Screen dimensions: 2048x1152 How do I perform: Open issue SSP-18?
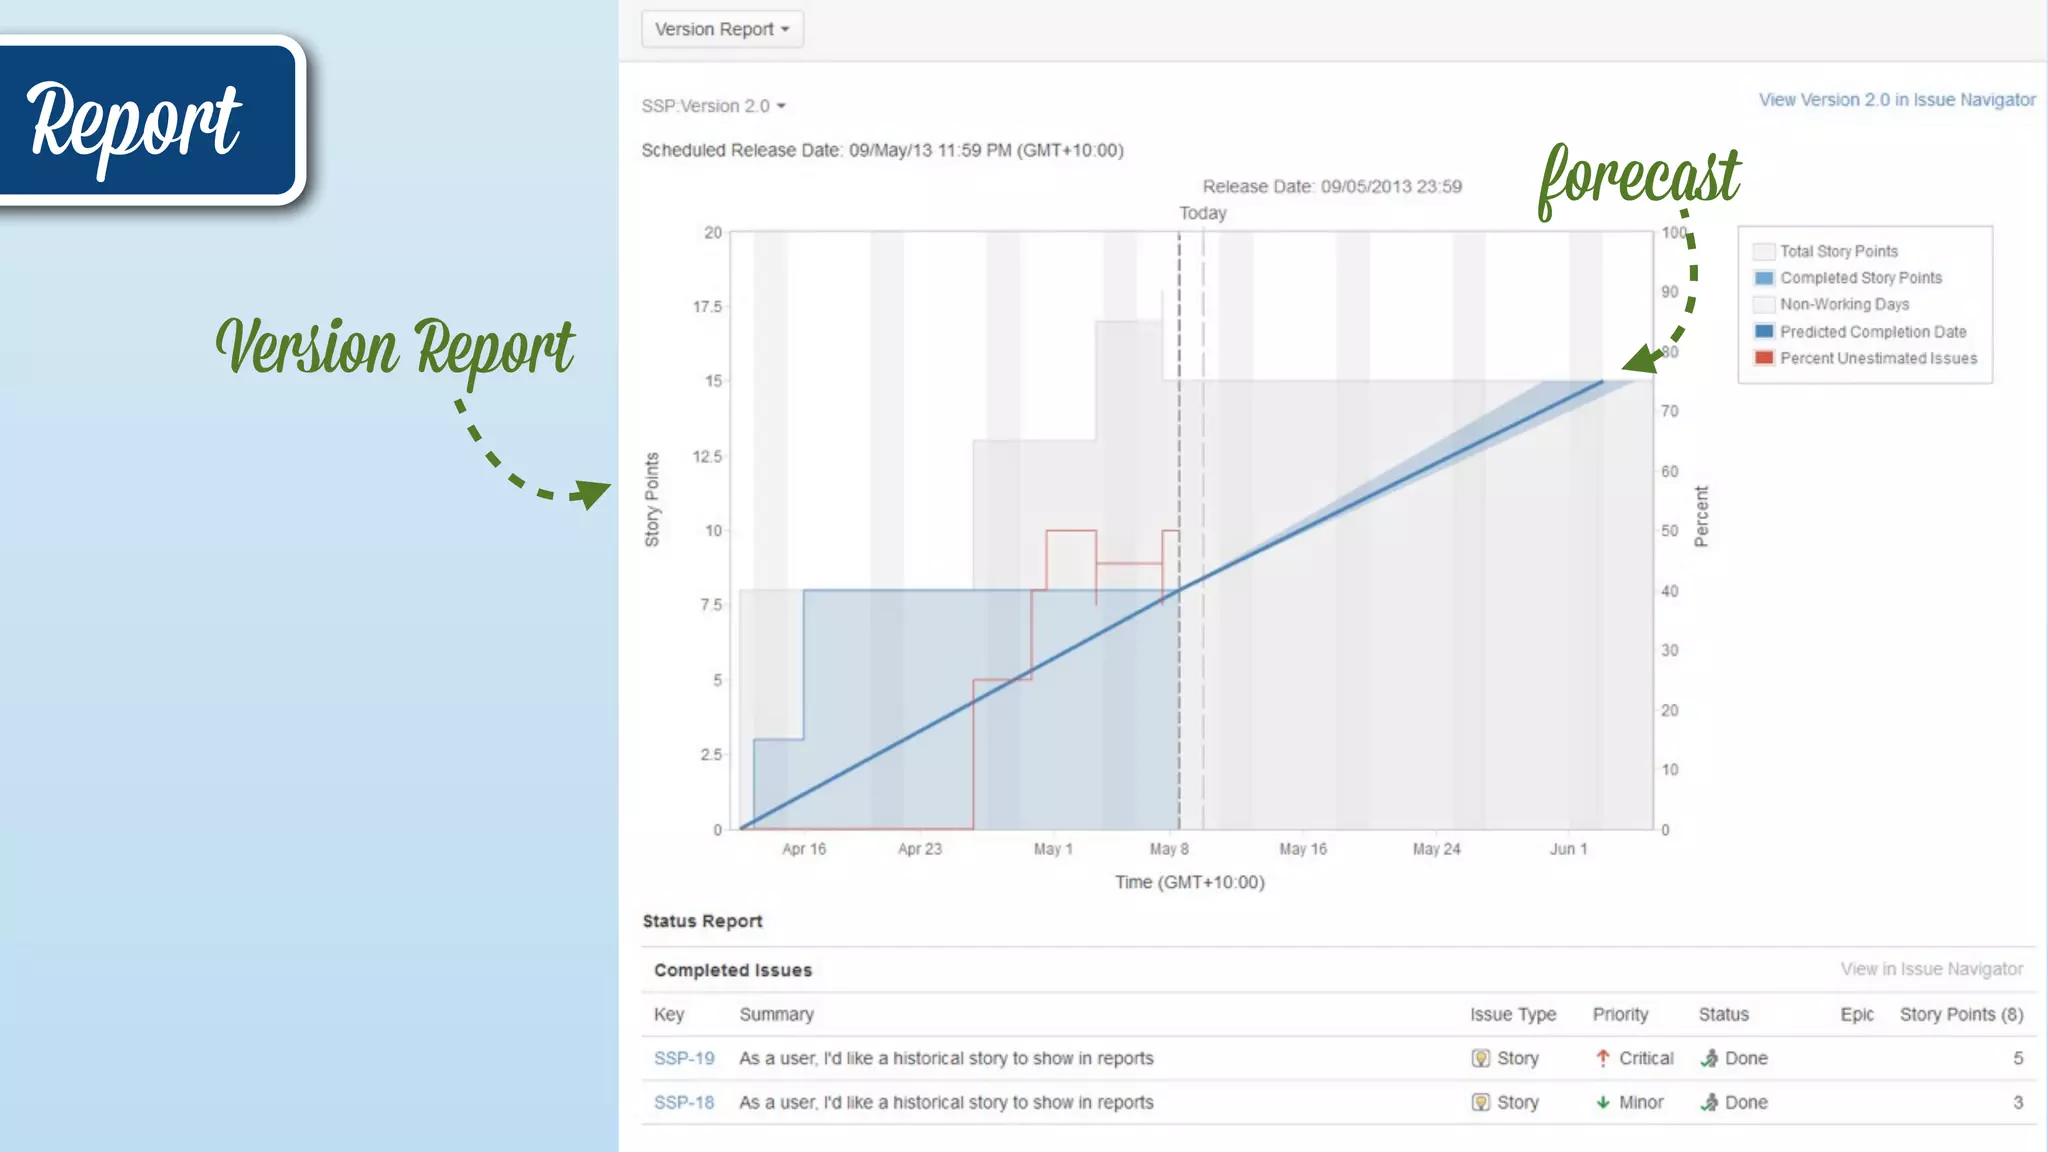(684, 1102)
